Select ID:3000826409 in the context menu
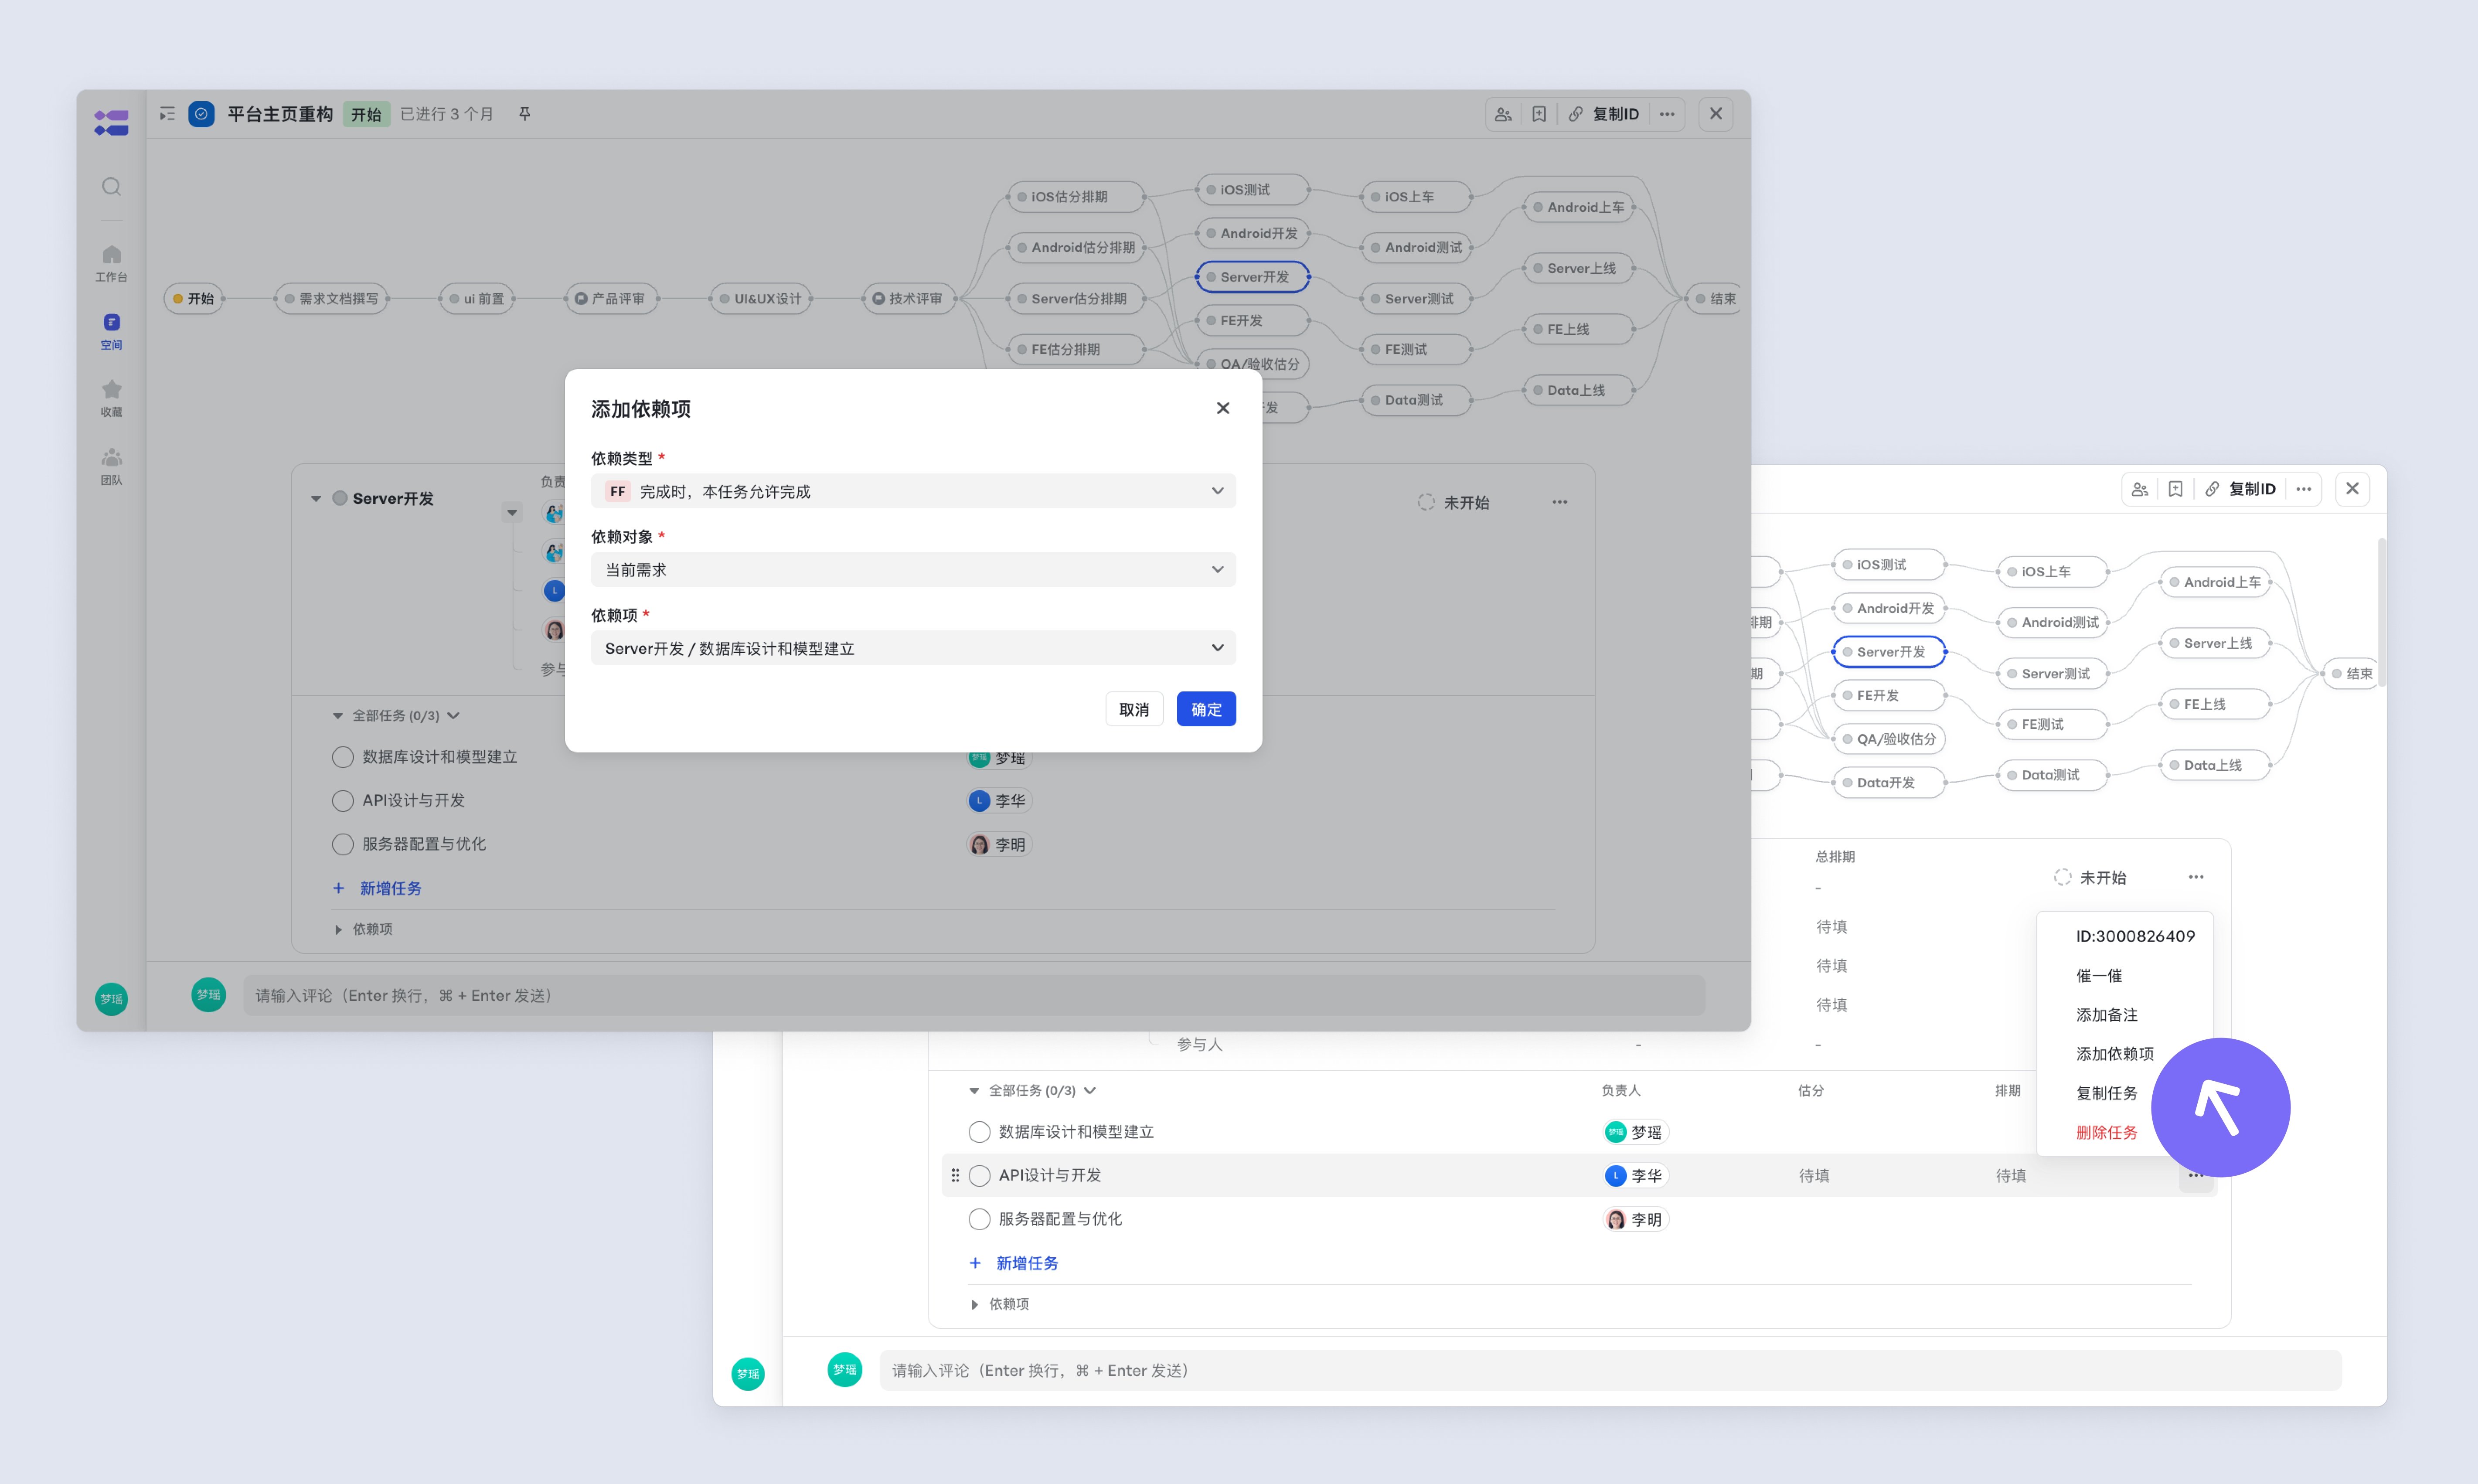Viewport: 2478px width, 1484px height. tap(2135, 936)
